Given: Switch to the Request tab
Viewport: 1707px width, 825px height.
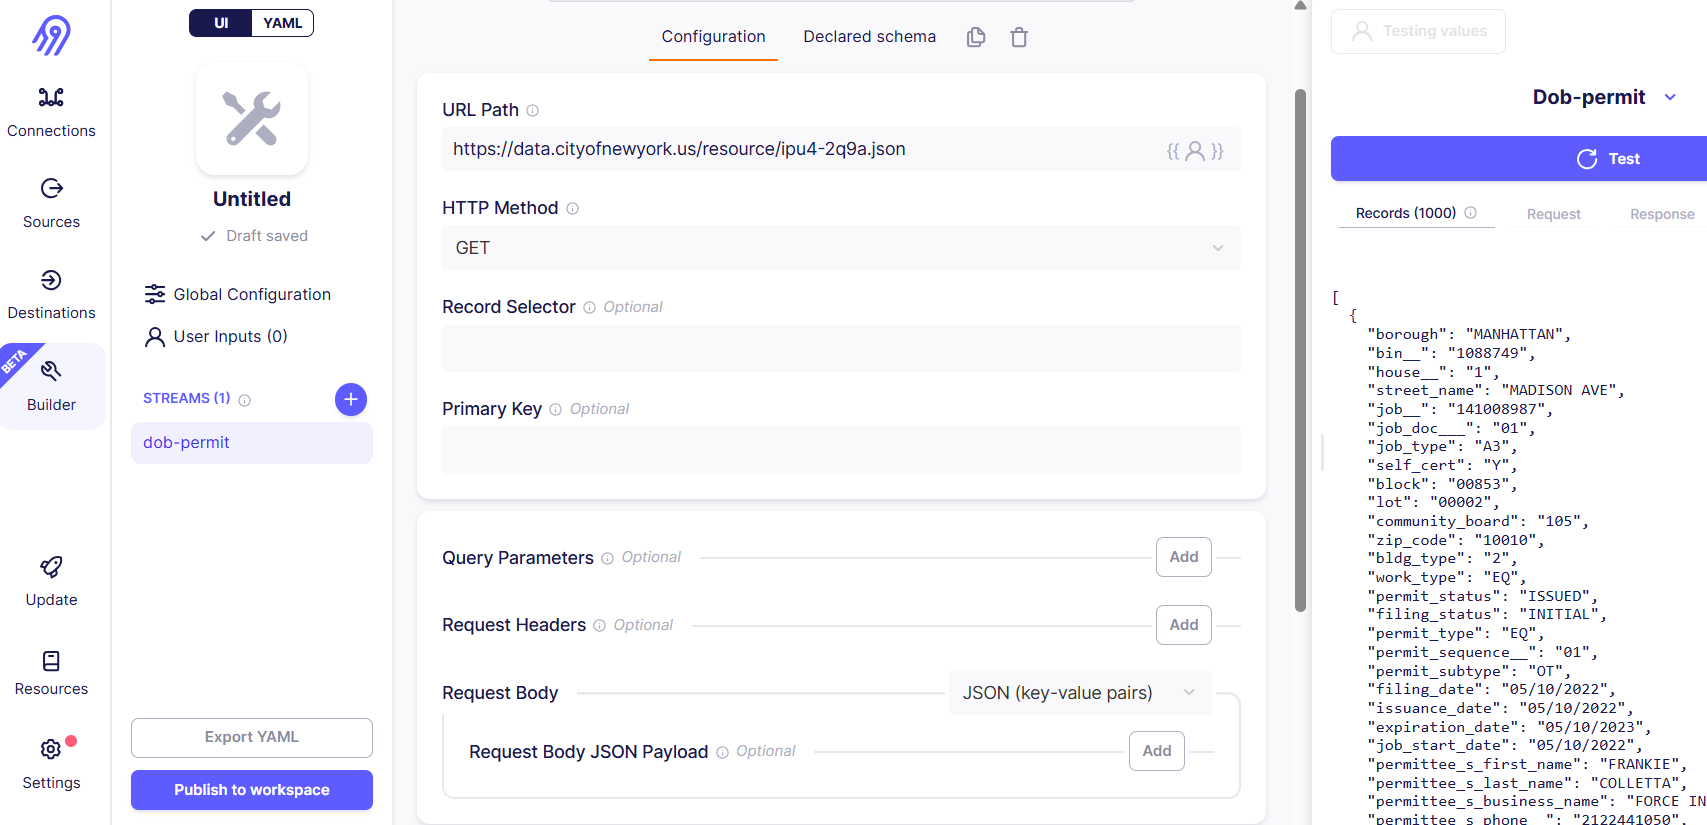Looking at the screenshot, I should coord(1553,214).
